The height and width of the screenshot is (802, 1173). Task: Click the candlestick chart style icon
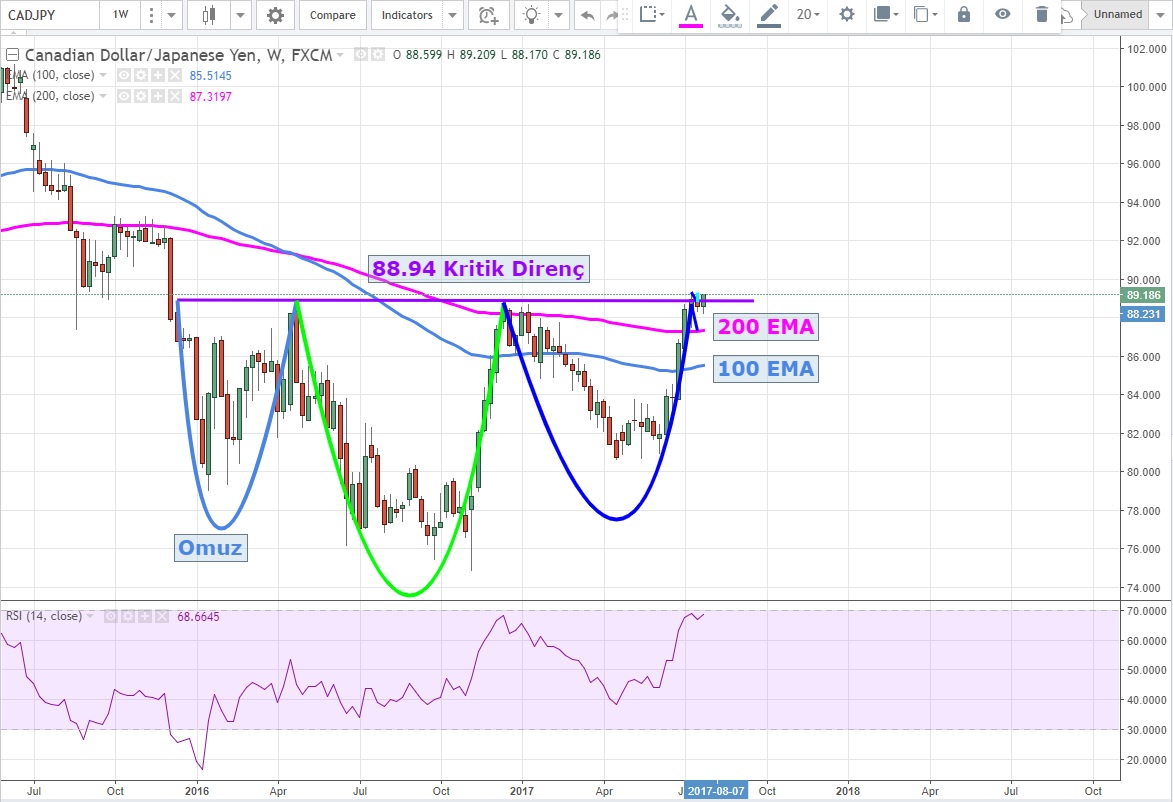pyautogui.click(x=209, y=15)
